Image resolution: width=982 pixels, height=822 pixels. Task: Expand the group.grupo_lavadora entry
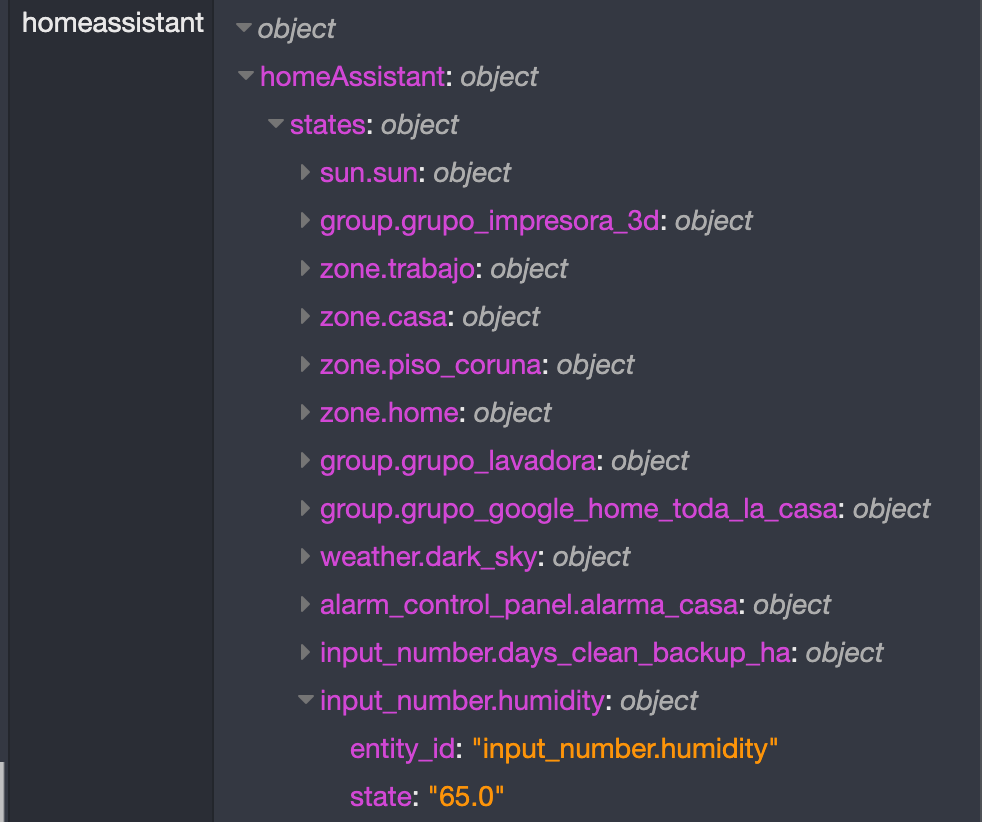[x=305, y=460]
